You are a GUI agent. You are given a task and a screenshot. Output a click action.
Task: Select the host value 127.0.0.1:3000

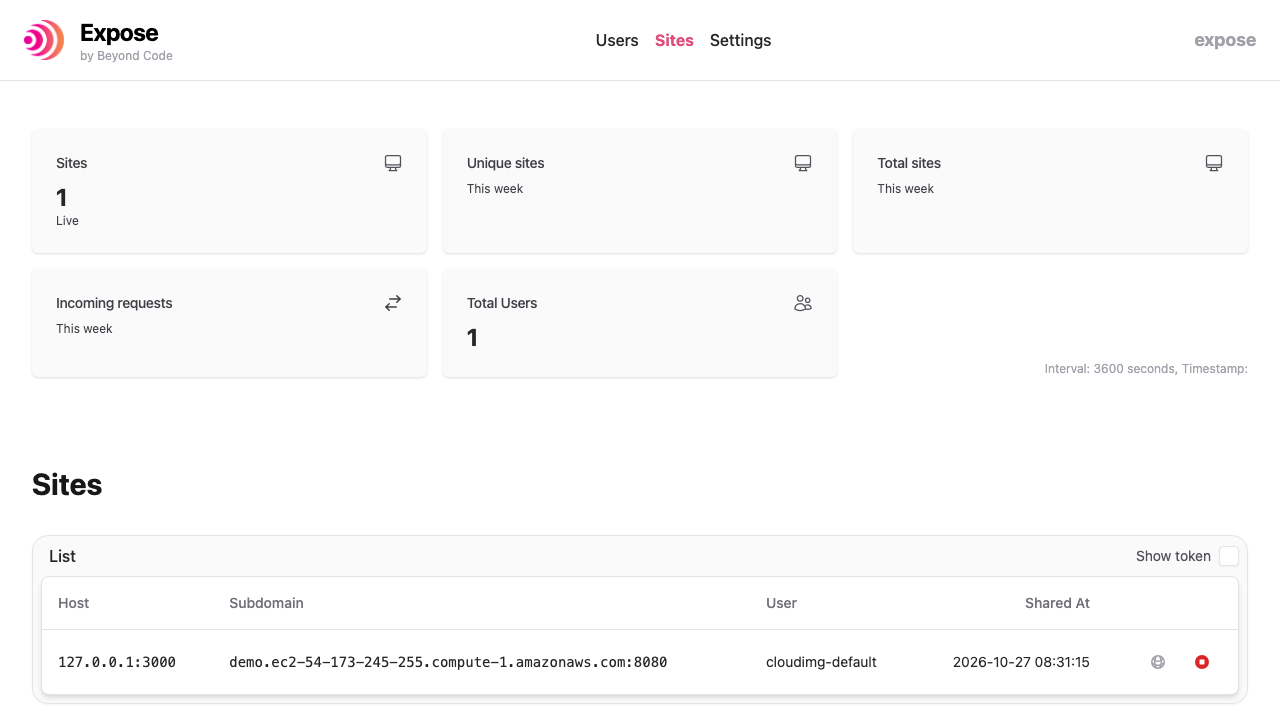click(117, 662)
